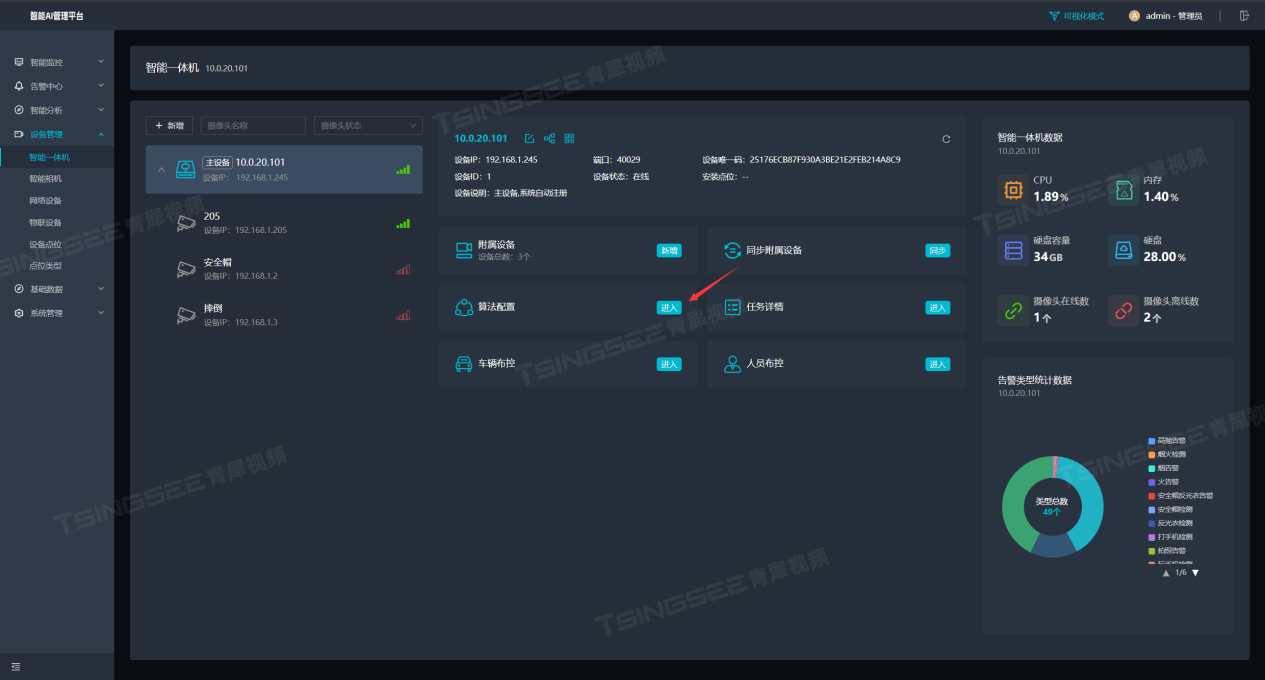Select 物联设备 submenu item

coord(57,223)
